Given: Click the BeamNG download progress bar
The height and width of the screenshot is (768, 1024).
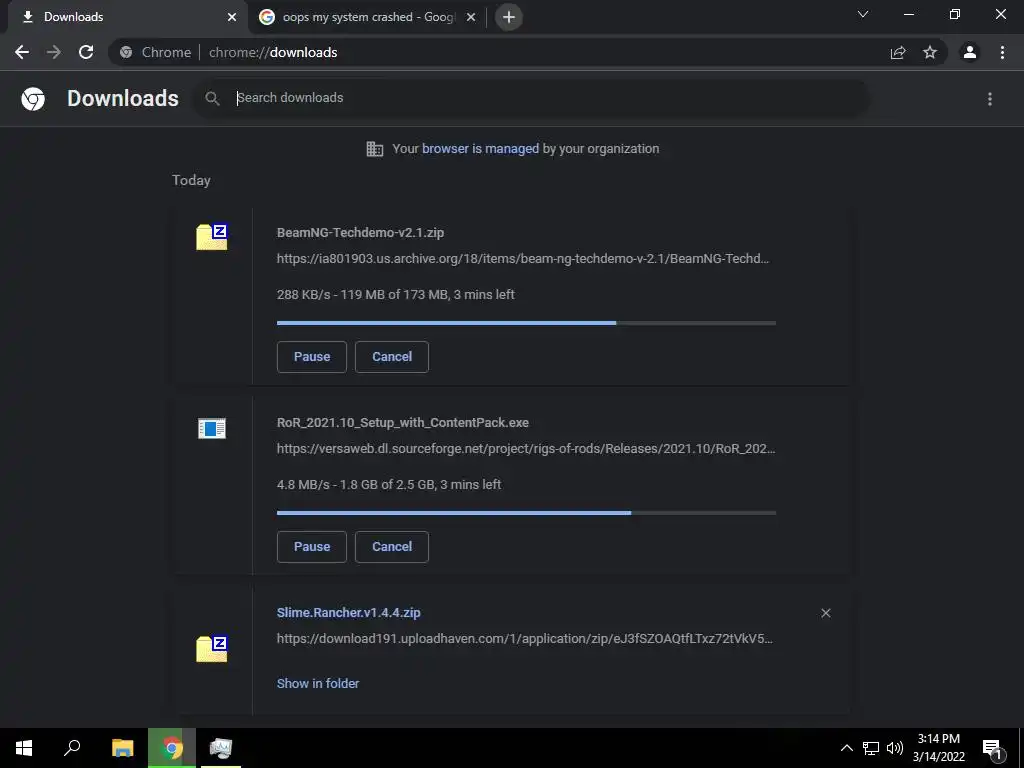Looking at the screenshot, I should [x=526, y=323].
